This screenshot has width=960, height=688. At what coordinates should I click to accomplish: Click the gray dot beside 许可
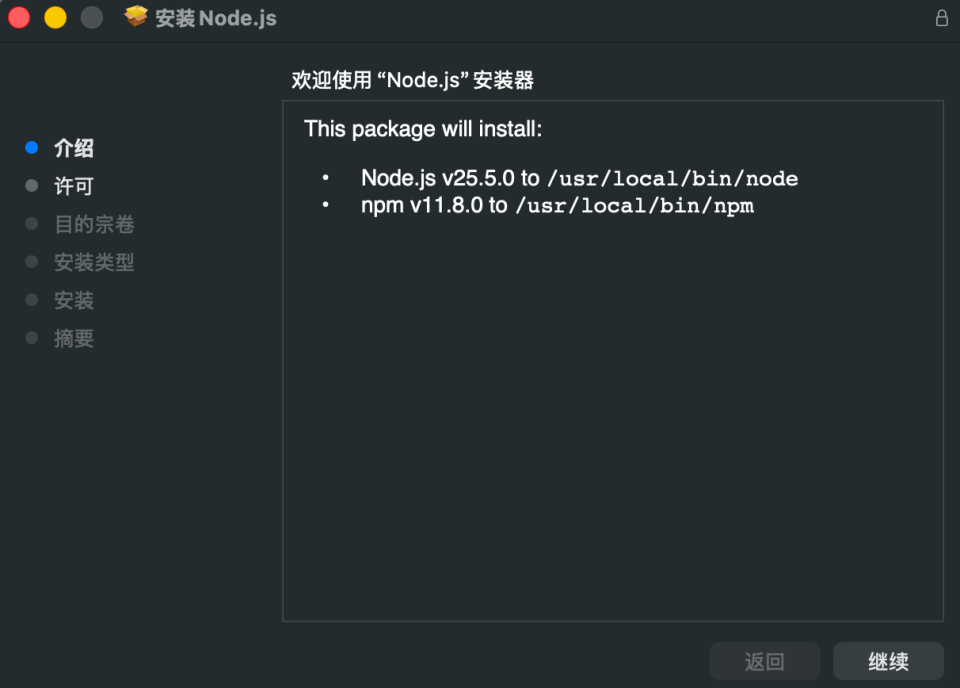(x=31, y=185)
